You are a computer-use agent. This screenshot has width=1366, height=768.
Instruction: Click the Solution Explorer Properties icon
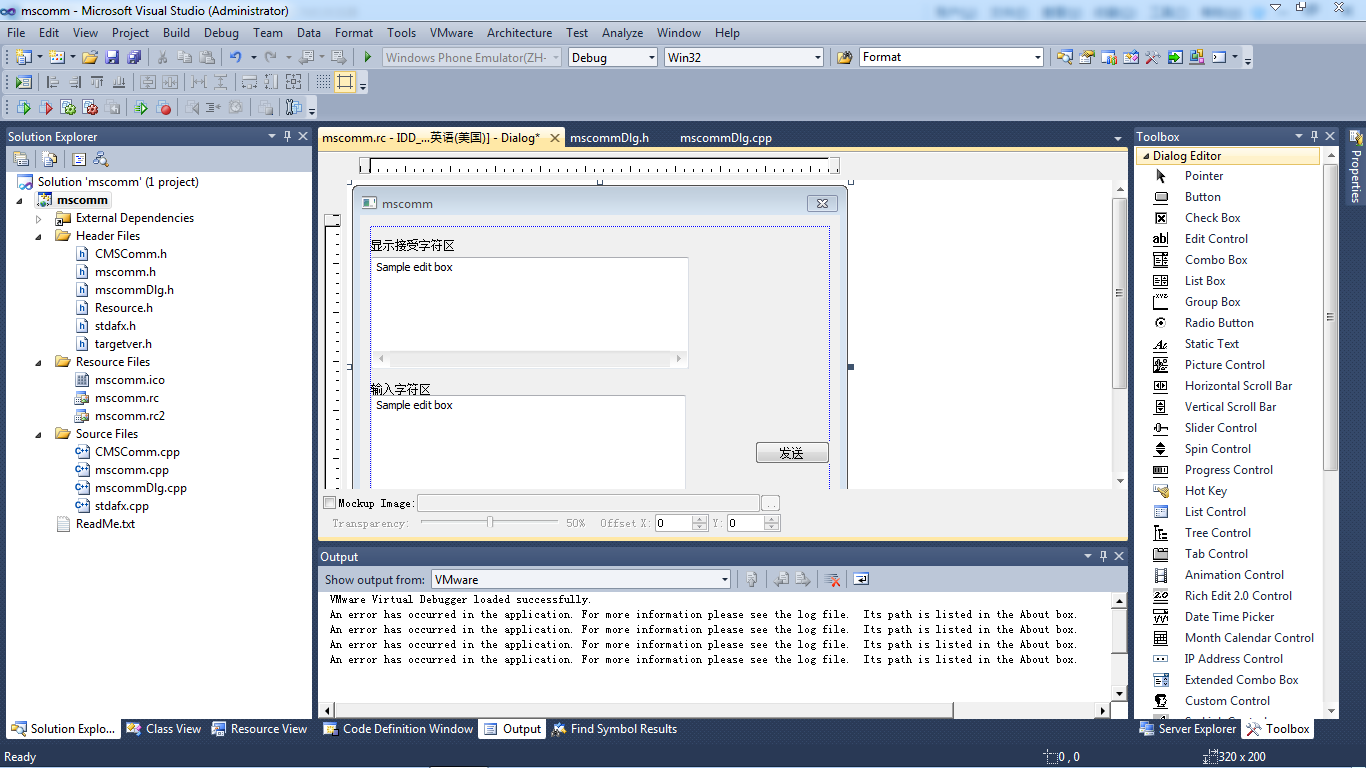click(x=20, y=158)
